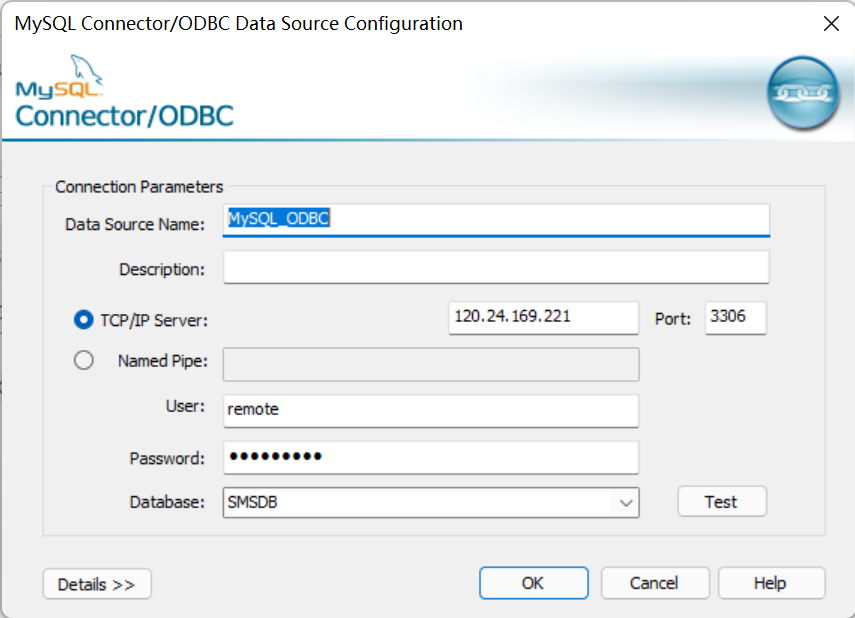Click the blue chain link icon
855x618 pixels.
[803, 93]
